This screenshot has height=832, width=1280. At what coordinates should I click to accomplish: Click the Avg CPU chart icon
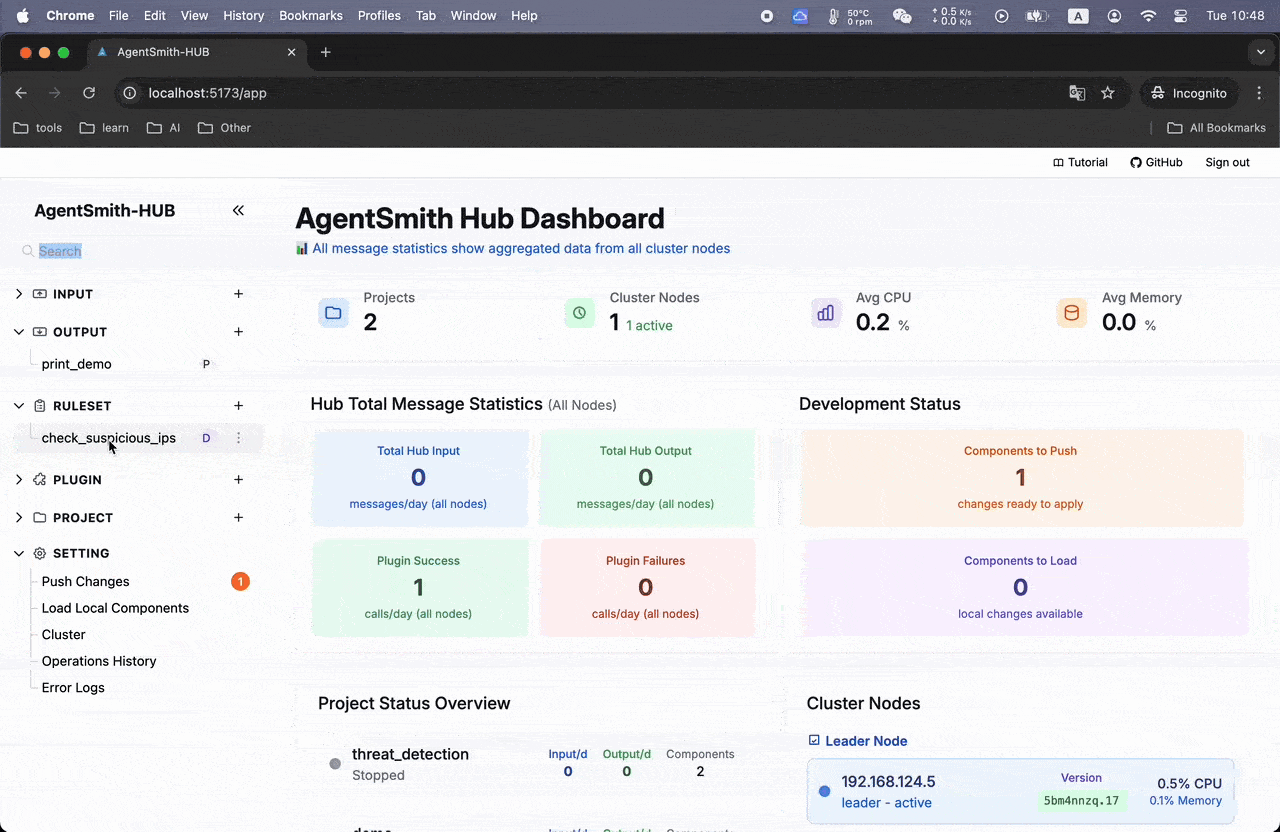pyautogui.click(x=825, y=313)
